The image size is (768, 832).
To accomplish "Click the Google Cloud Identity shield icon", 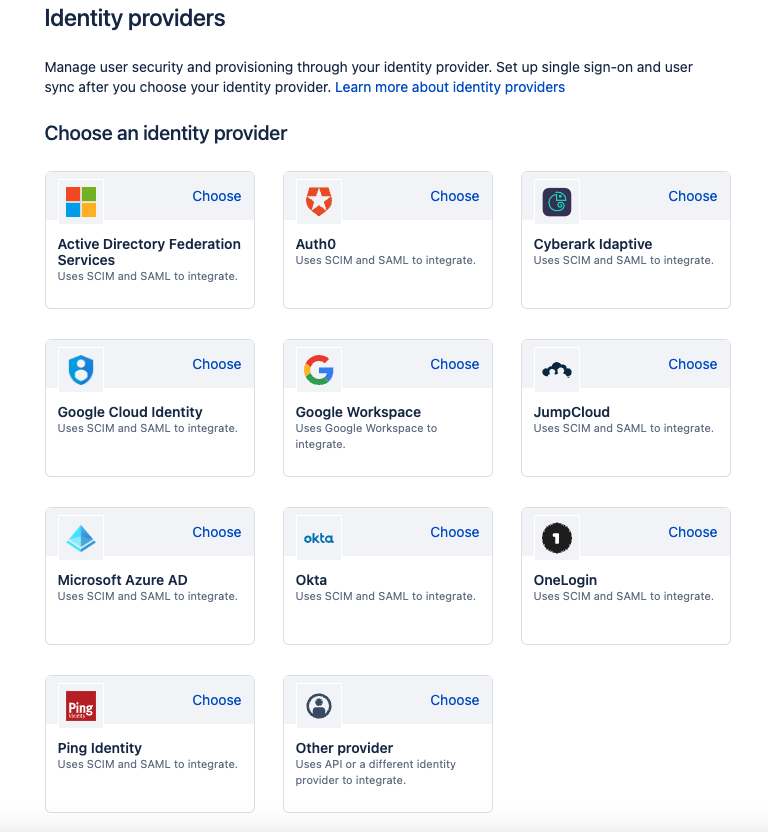I will coord(80,370).
